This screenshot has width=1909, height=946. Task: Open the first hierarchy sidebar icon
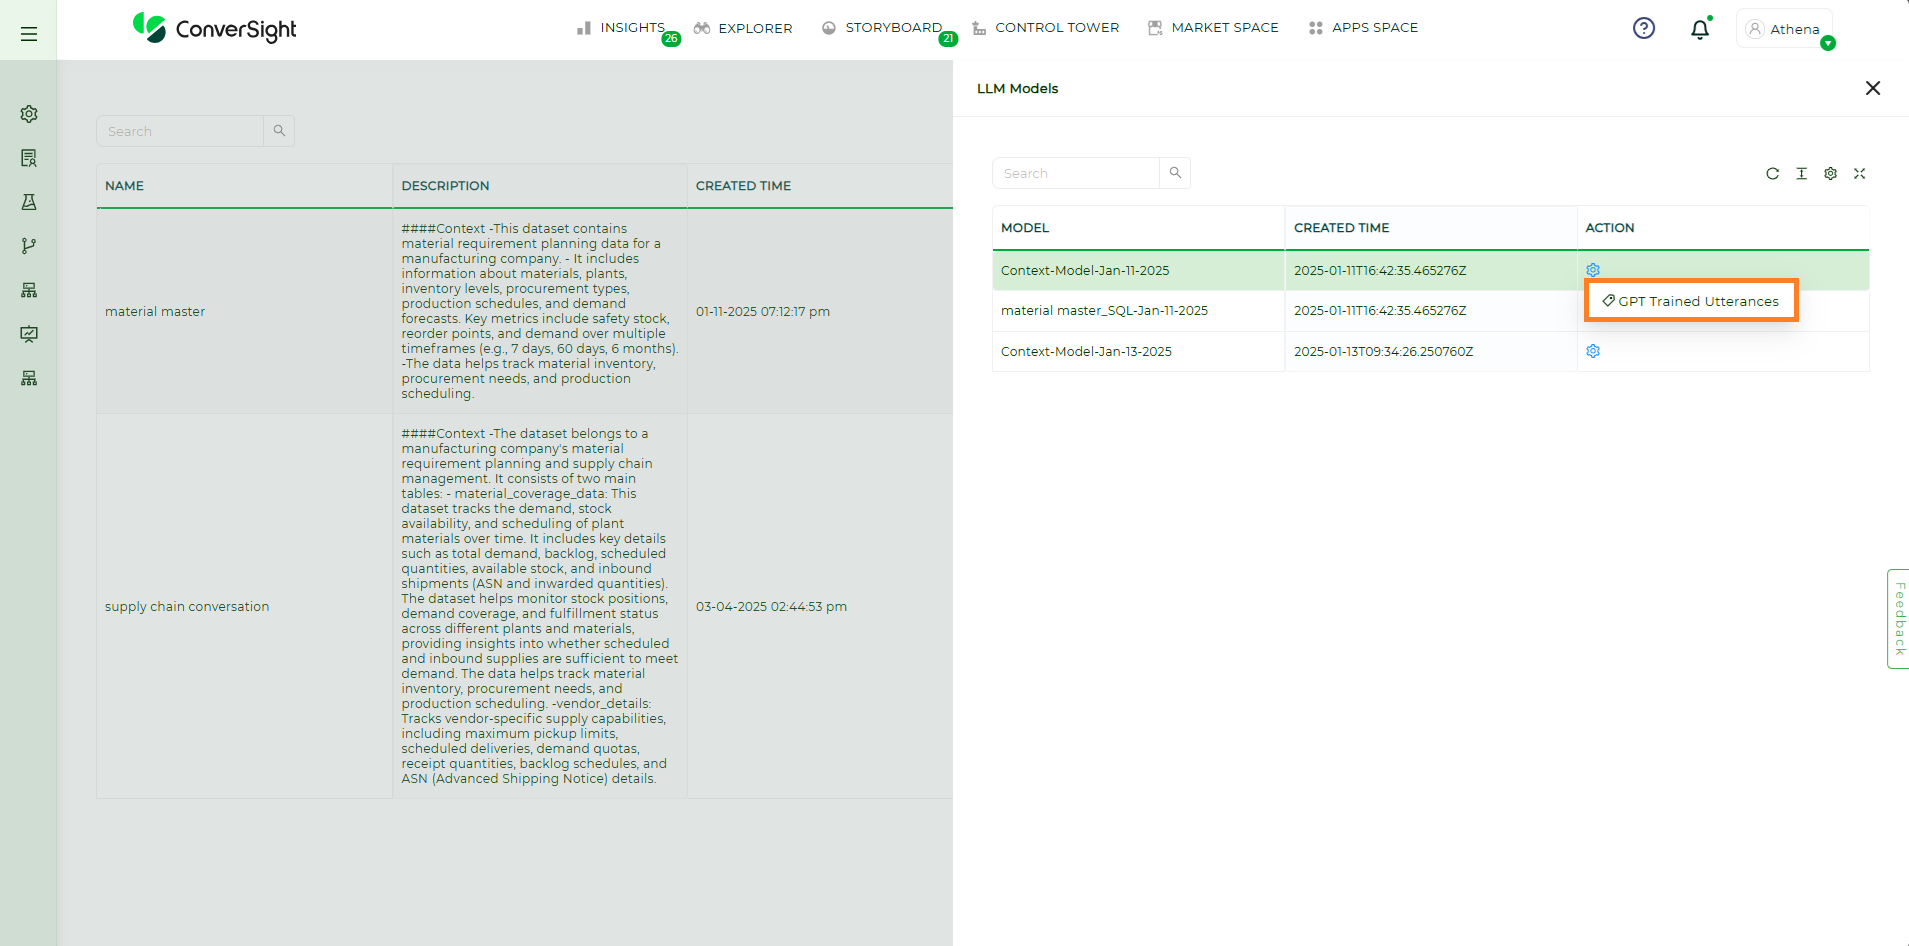(x=29, y=290)
